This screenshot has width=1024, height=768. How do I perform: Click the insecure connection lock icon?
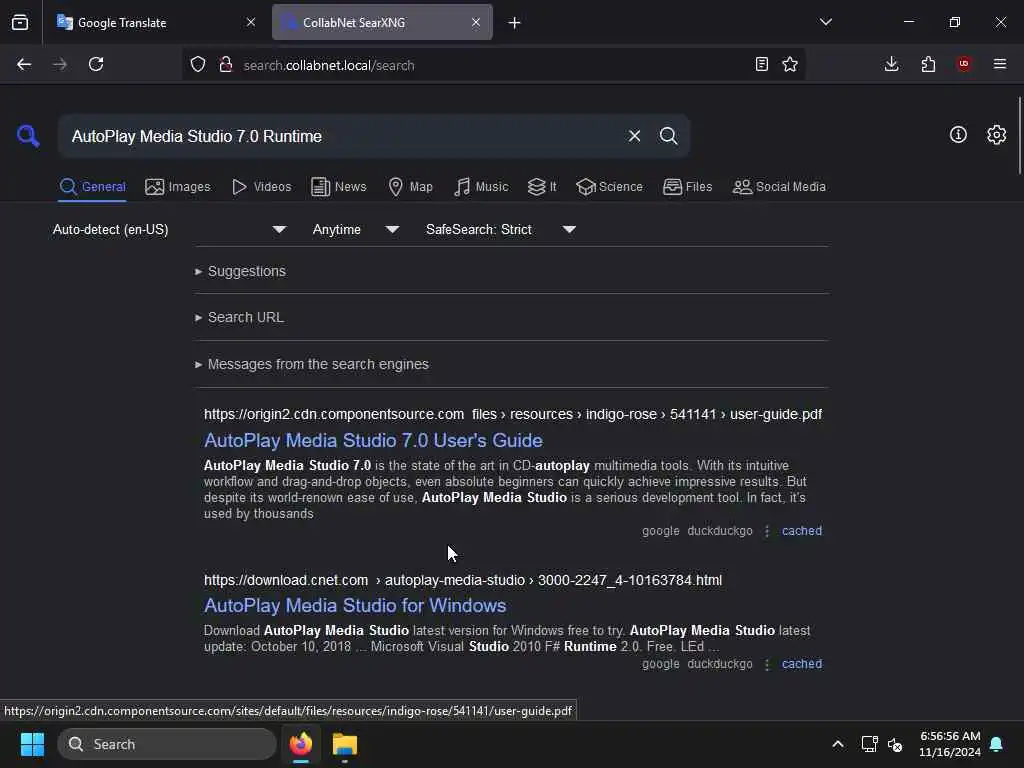225,64
